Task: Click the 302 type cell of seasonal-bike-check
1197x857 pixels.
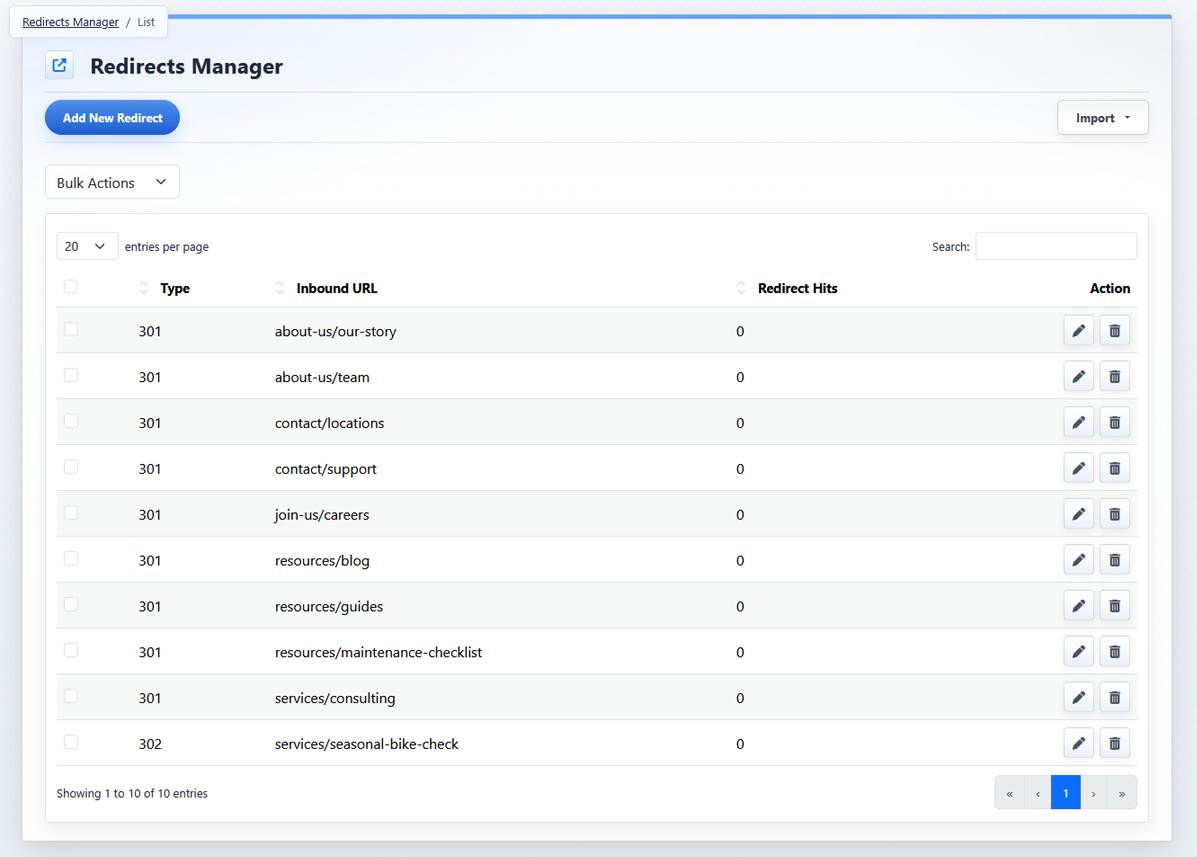Action: pyautogui.click(x=150, y=743)
